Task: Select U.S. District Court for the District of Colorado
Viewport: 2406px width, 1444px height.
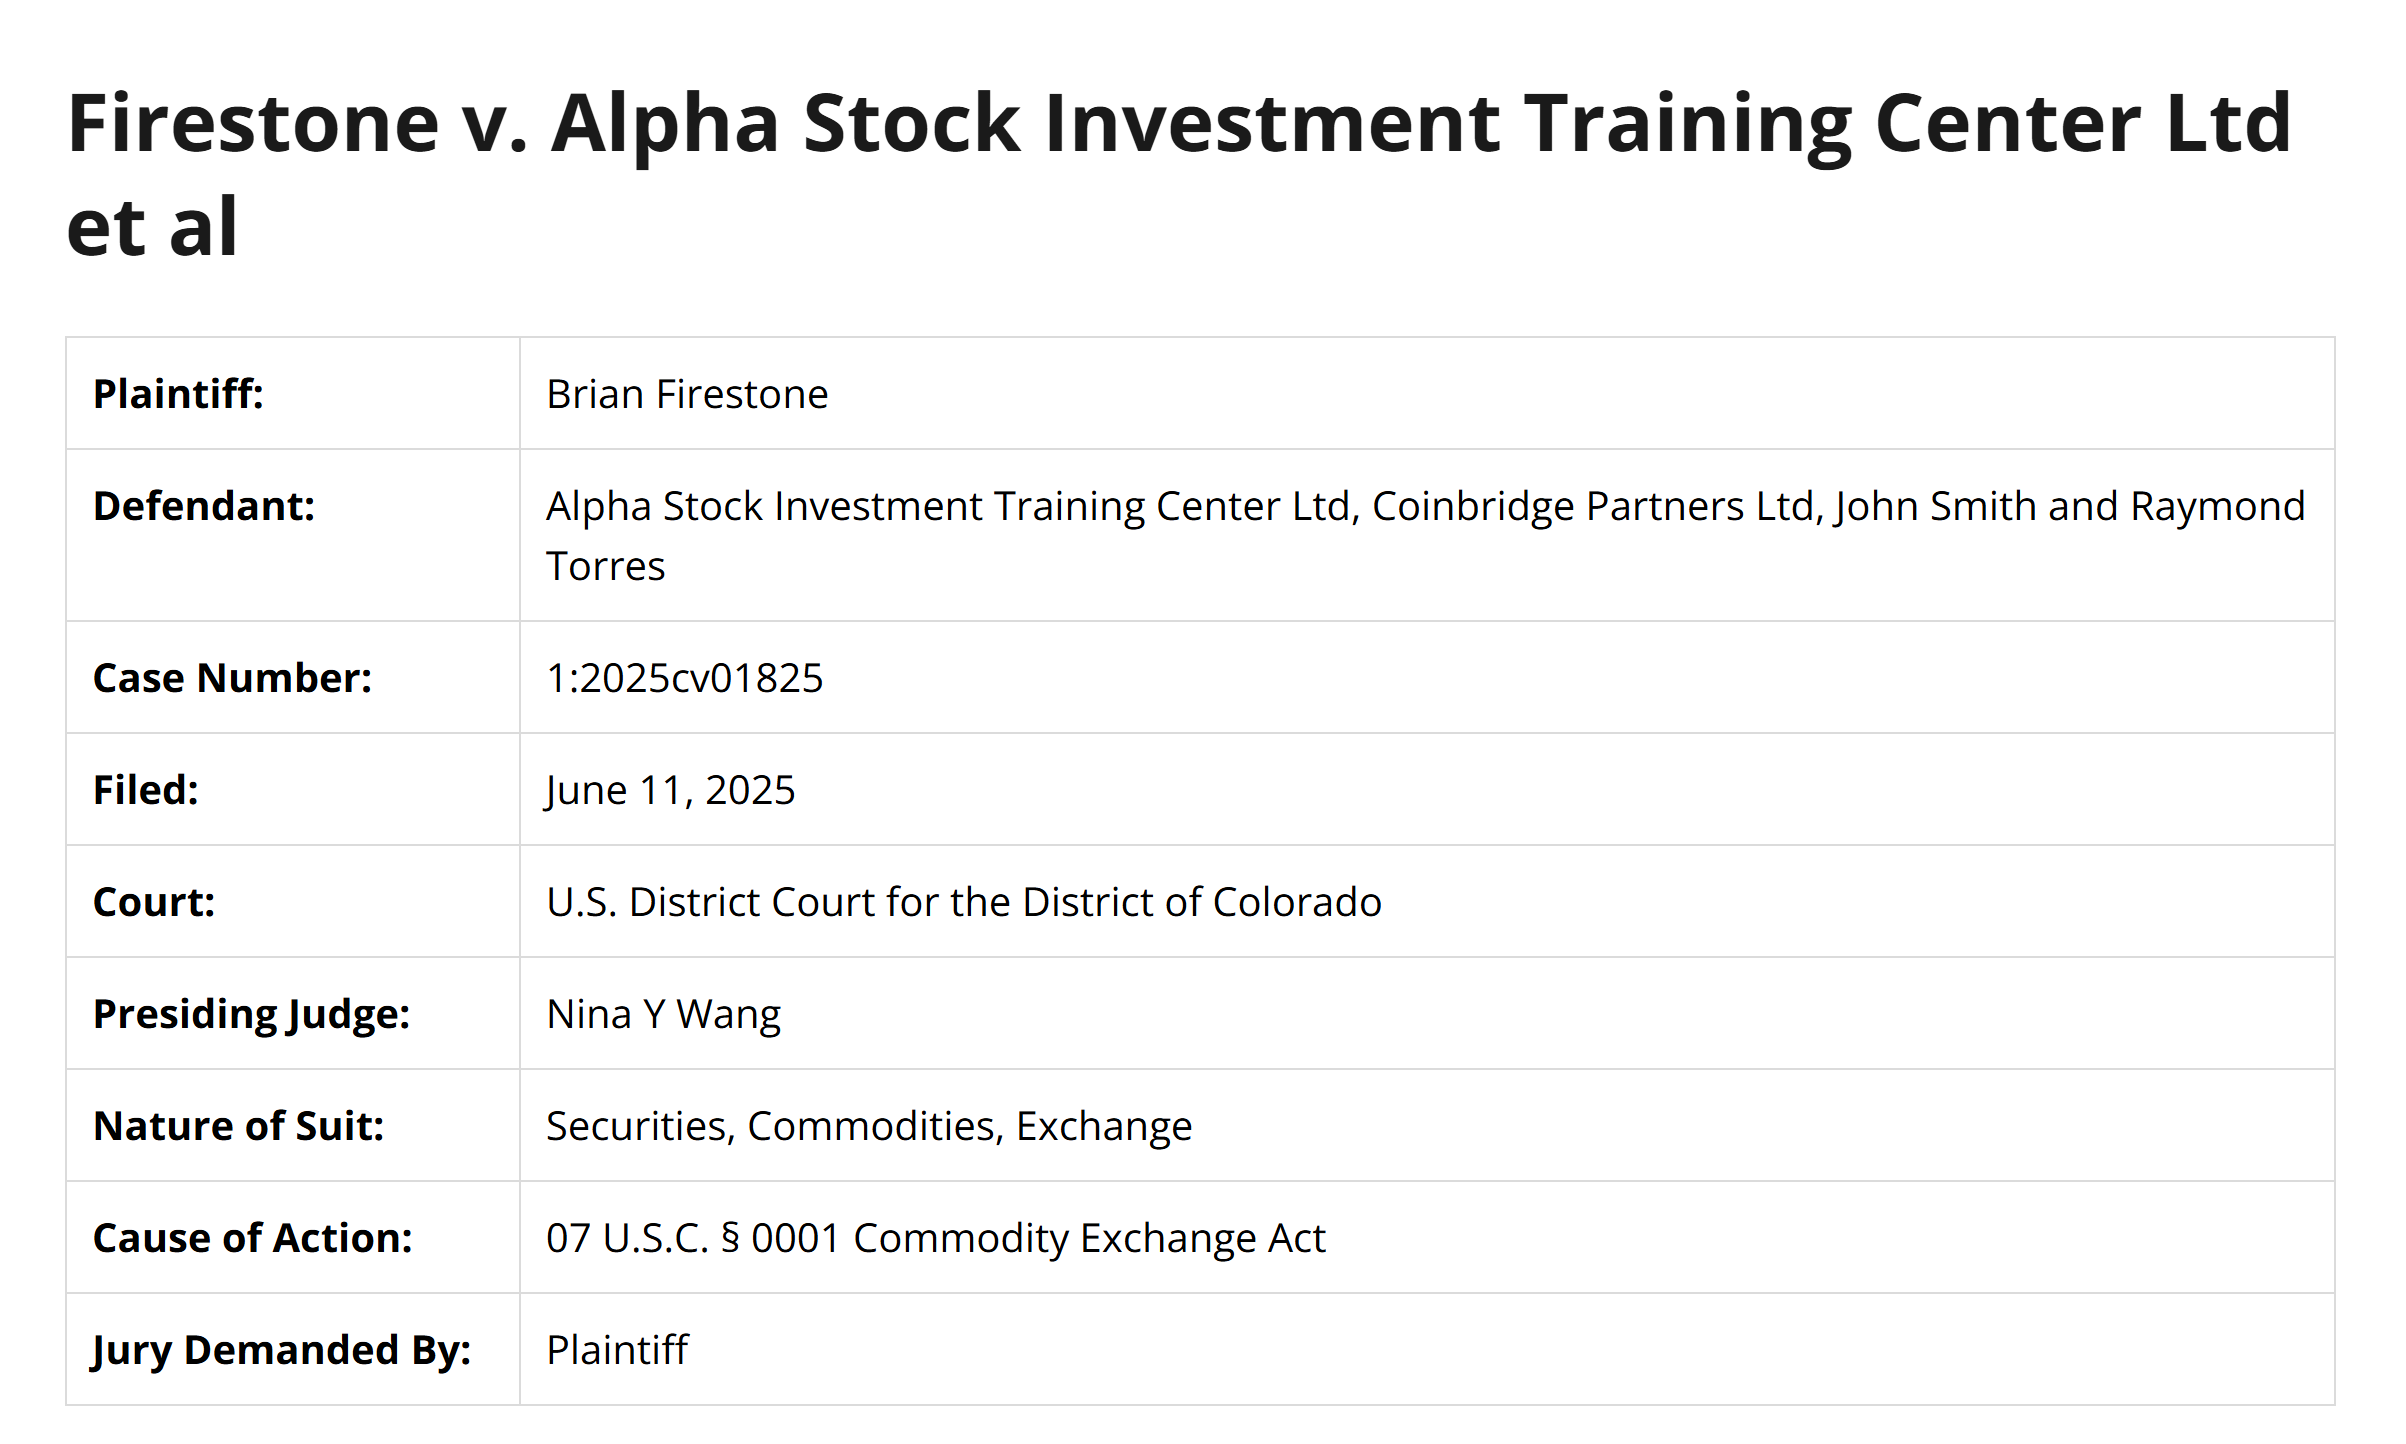Action: click(964, 902)
